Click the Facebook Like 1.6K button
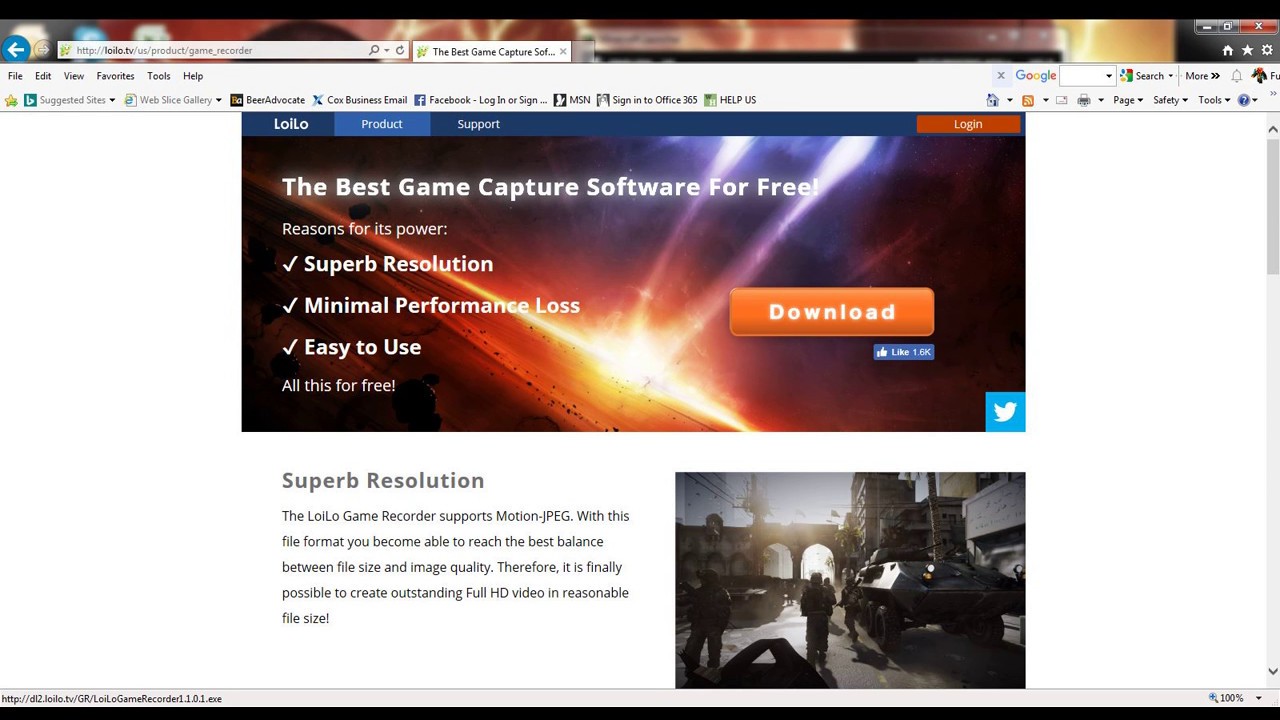This screenshot has width=1280, height=720. point(904,352)
